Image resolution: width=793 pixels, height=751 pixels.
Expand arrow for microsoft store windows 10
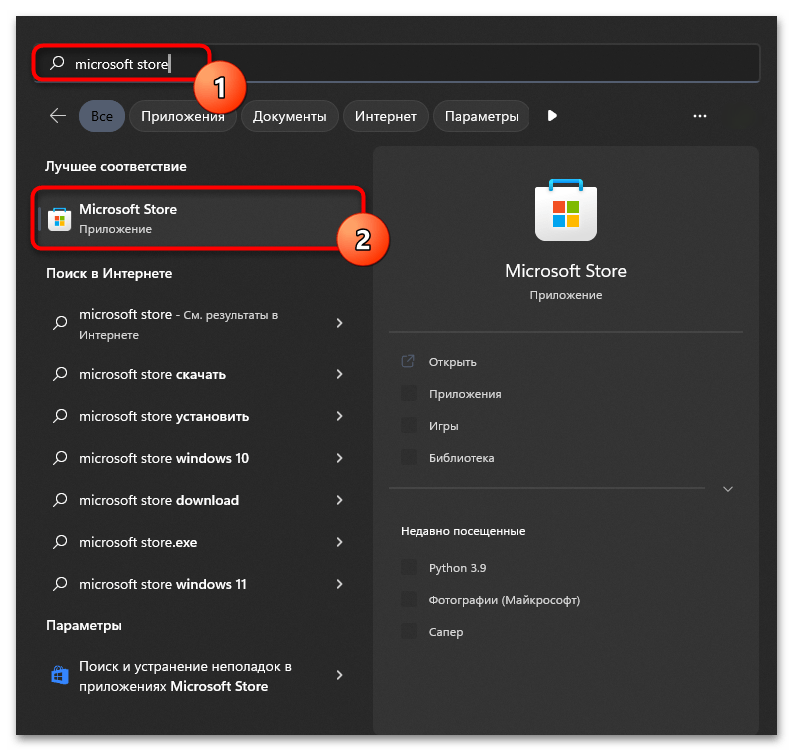[x=339, y=458]
